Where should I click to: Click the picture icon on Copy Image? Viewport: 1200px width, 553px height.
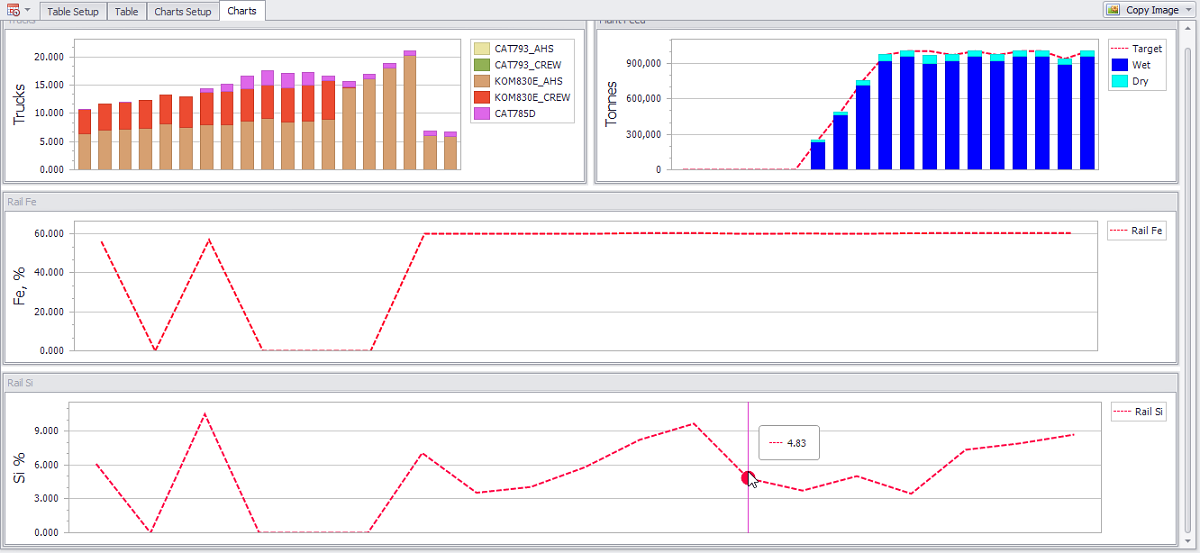click(1115, 10)
